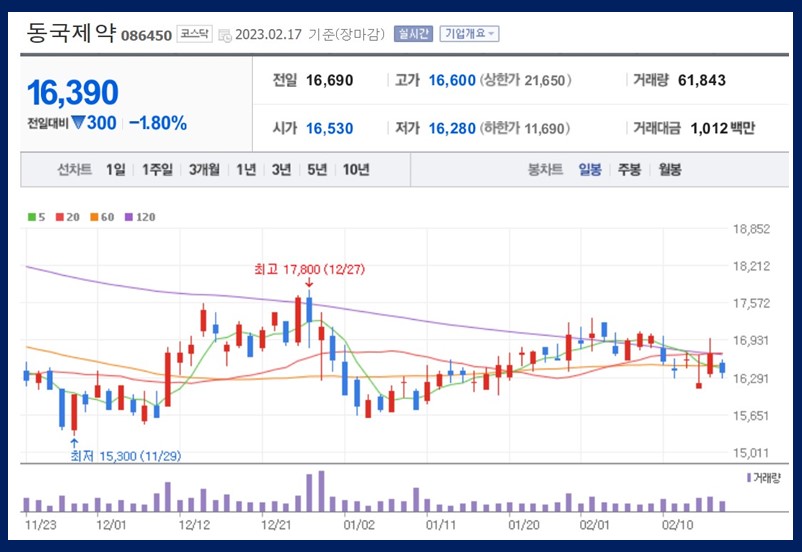Click the orange 60-day moving average swatch
The height and width of the screenshot is (552, 802).
[94, 217]
